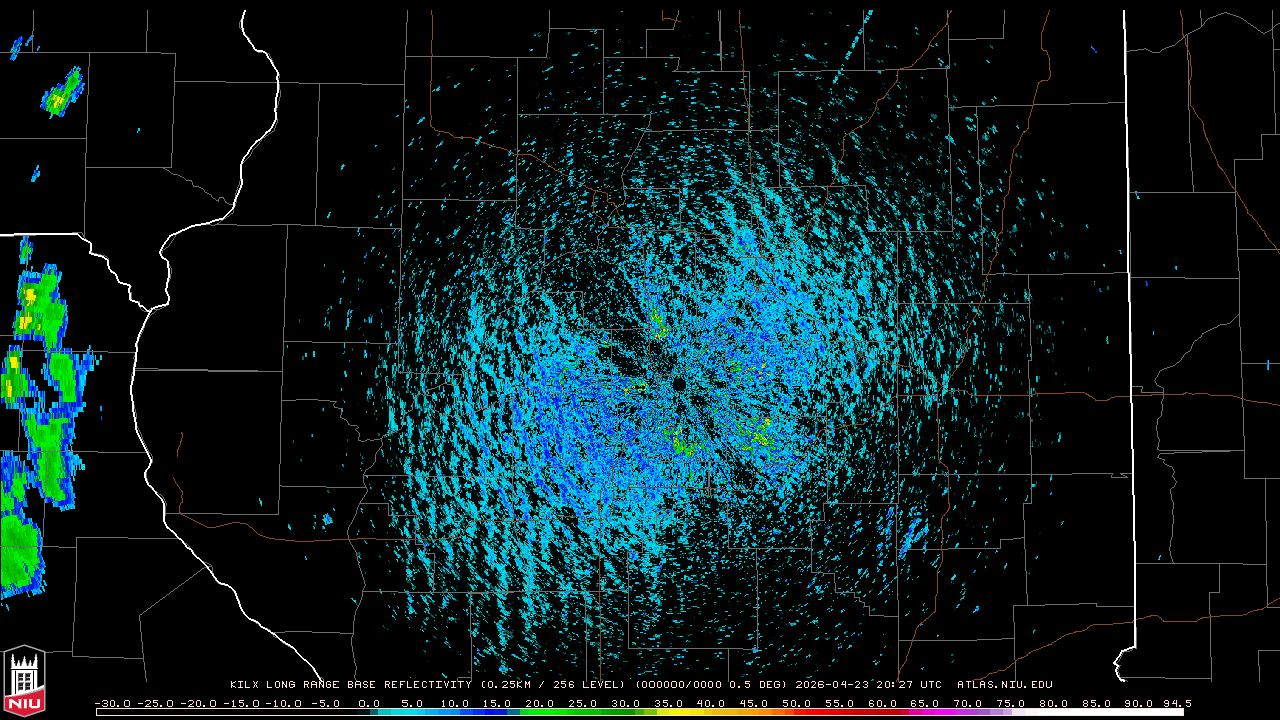
Task: Click the small blue echo southeast of radar
Action: coord(911,540)
